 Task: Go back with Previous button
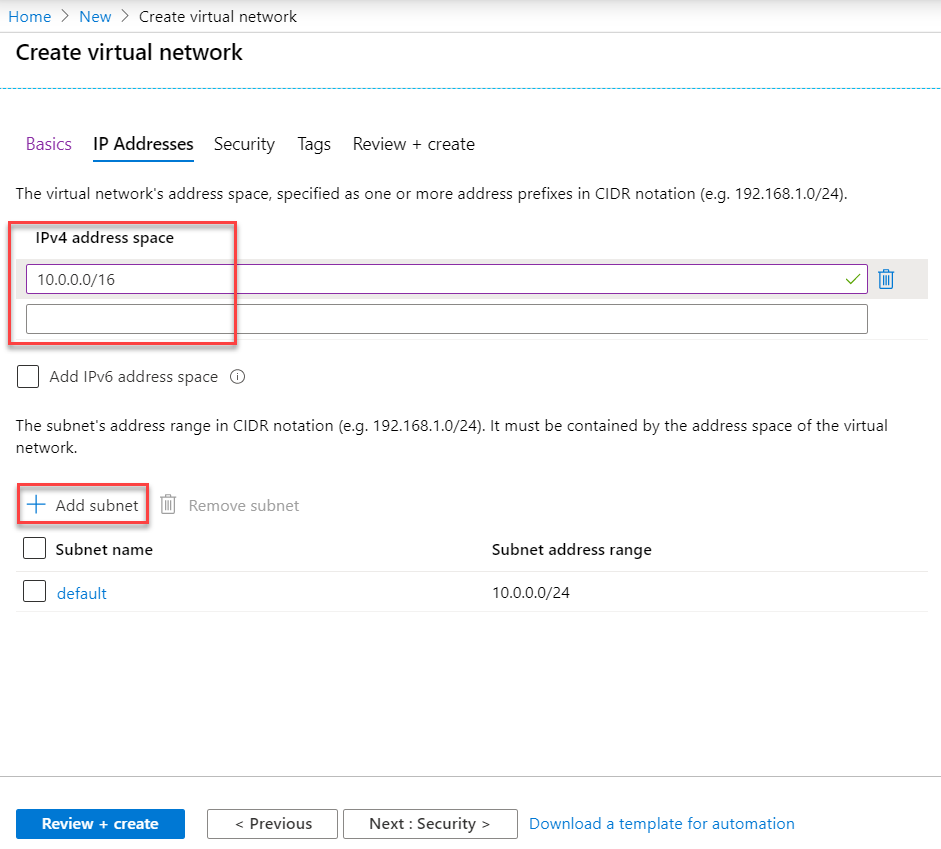point(272,824)
